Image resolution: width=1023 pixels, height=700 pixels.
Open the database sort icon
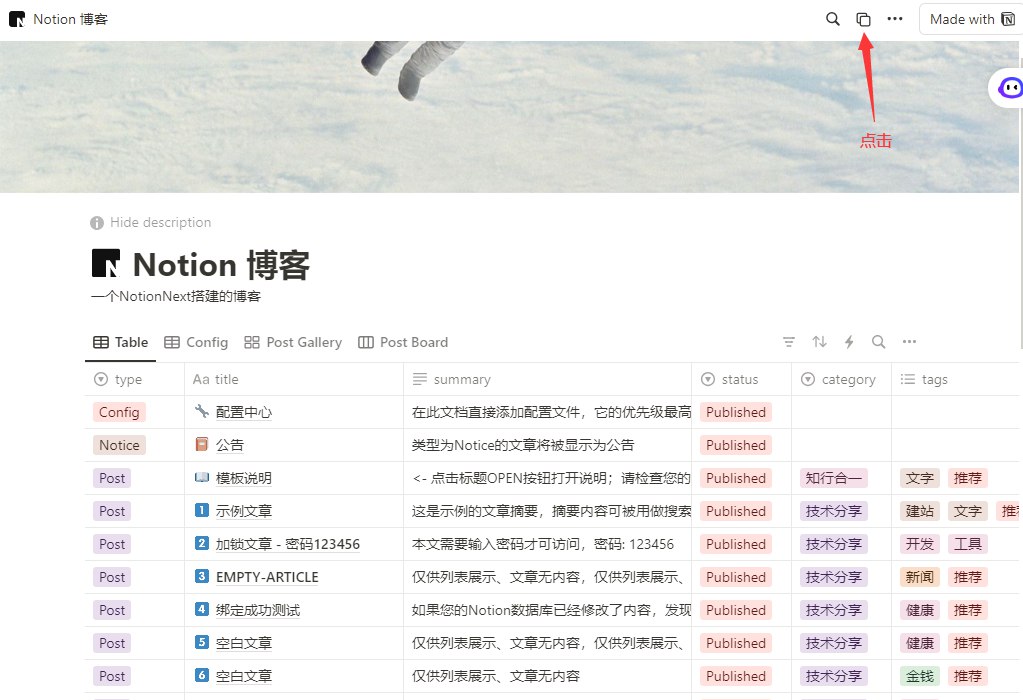click(819, 342)
